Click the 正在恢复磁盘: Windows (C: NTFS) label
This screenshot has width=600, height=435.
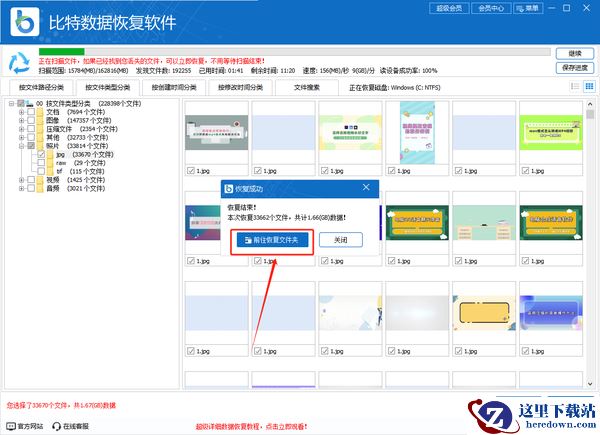coord(395,88)
